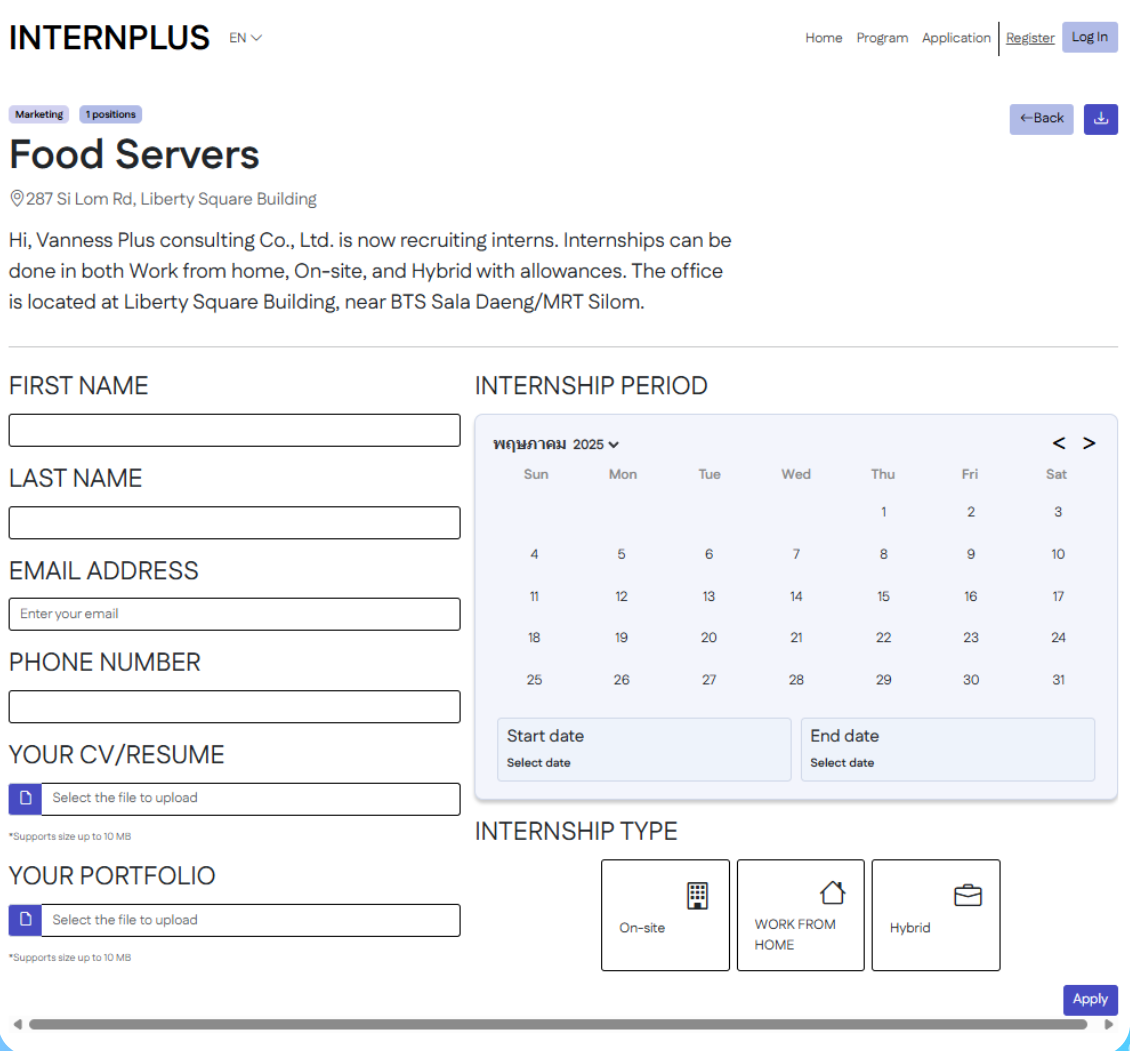Open the Program menu item
Screen dimensions: 1130x1051
[x=882, y=38]
